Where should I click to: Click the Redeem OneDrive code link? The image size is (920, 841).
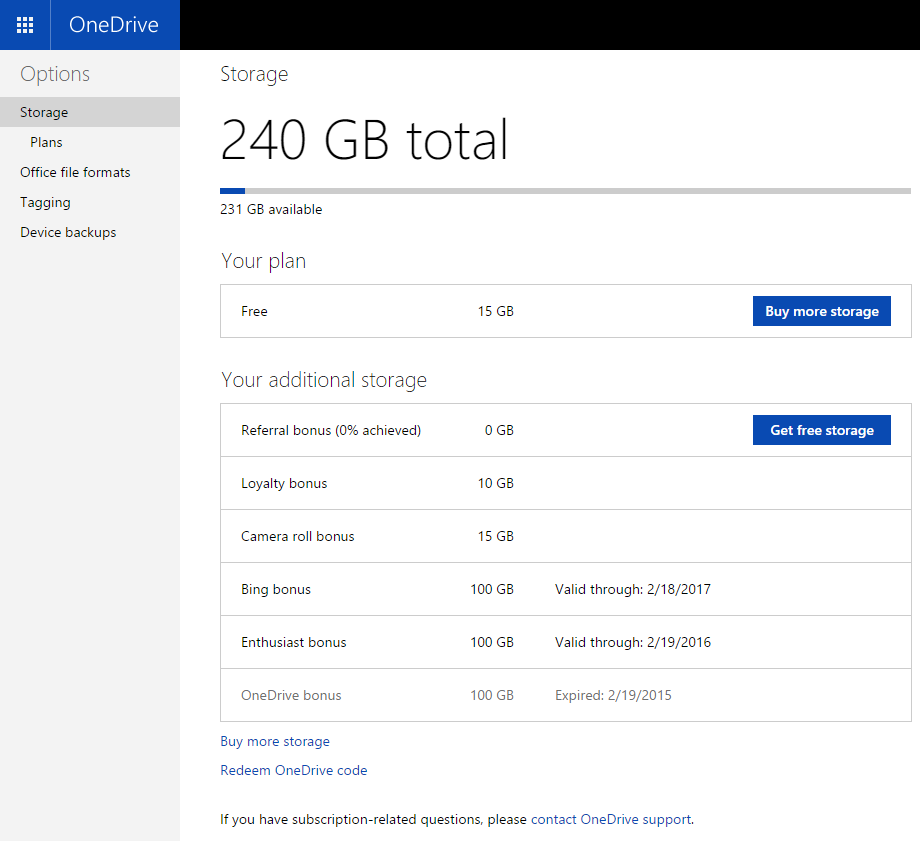click(294, 771)
